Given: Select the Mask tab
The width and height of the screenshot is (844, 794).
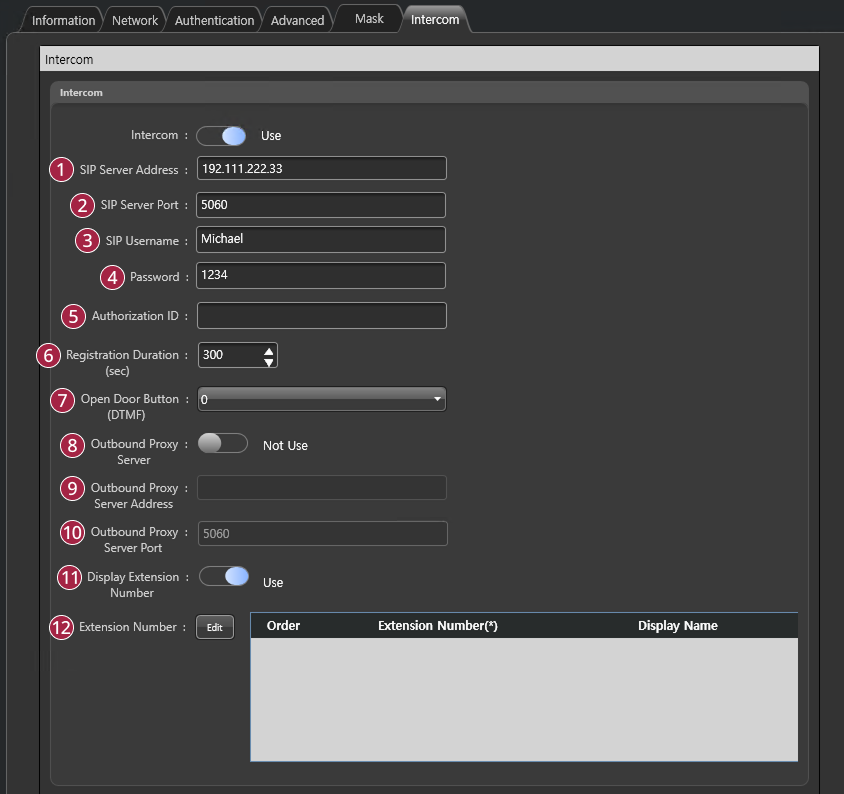Looking at the screenshot, I should (x=369, y=19).
